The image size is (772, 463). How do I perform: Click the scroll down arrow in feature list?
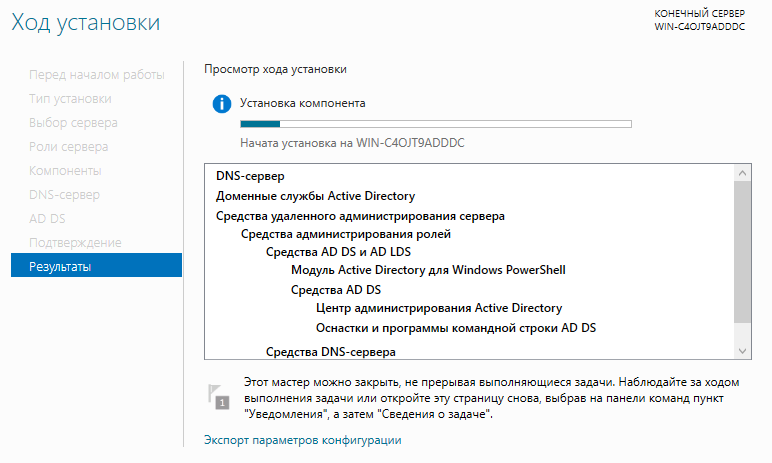[742, 351]
